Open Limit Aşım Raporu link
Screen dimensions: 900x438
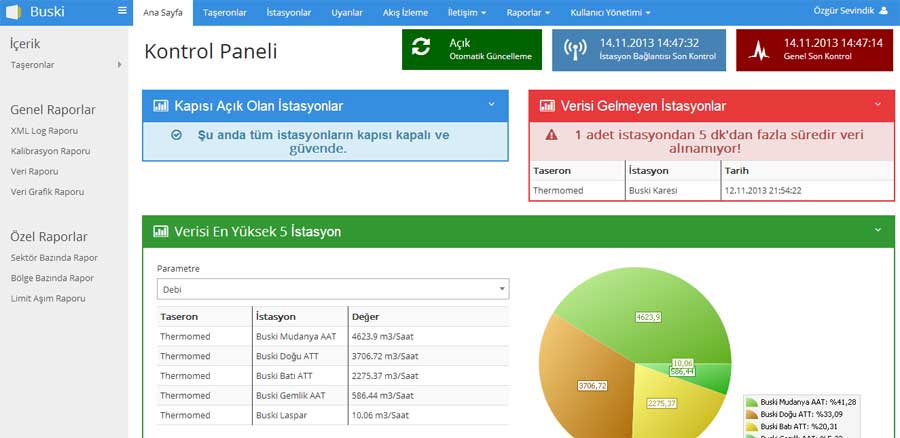tap(48, 299)
